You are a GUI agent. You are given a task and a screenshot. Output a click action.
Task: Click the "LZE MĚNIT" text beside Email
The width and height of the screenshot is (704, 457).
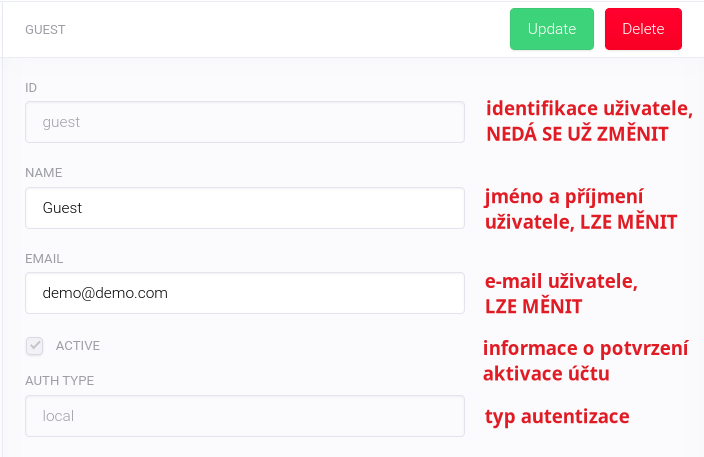point(533,307)
